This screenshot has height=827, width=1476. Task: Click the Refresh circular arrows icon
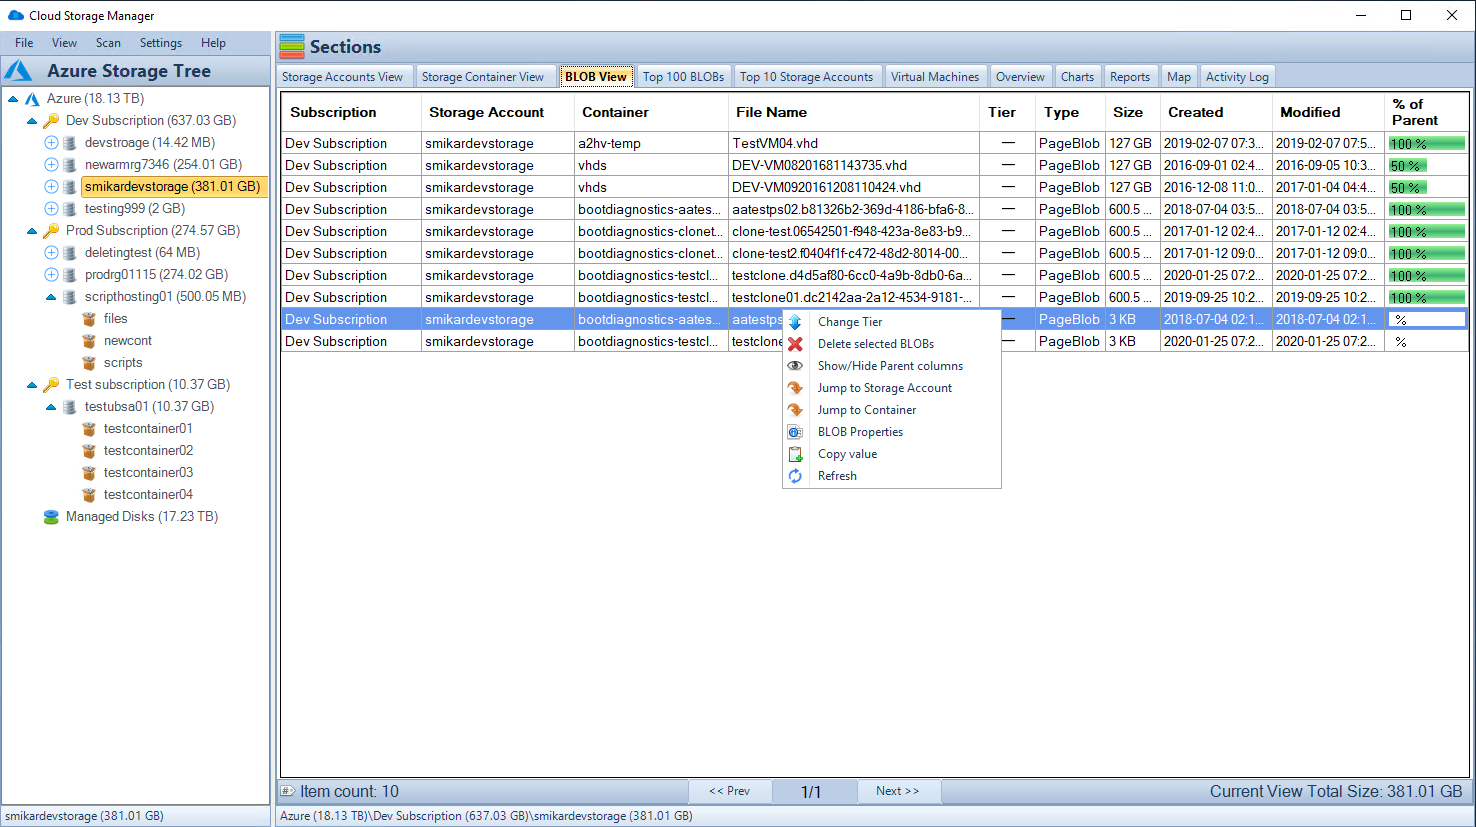point(795,476)
